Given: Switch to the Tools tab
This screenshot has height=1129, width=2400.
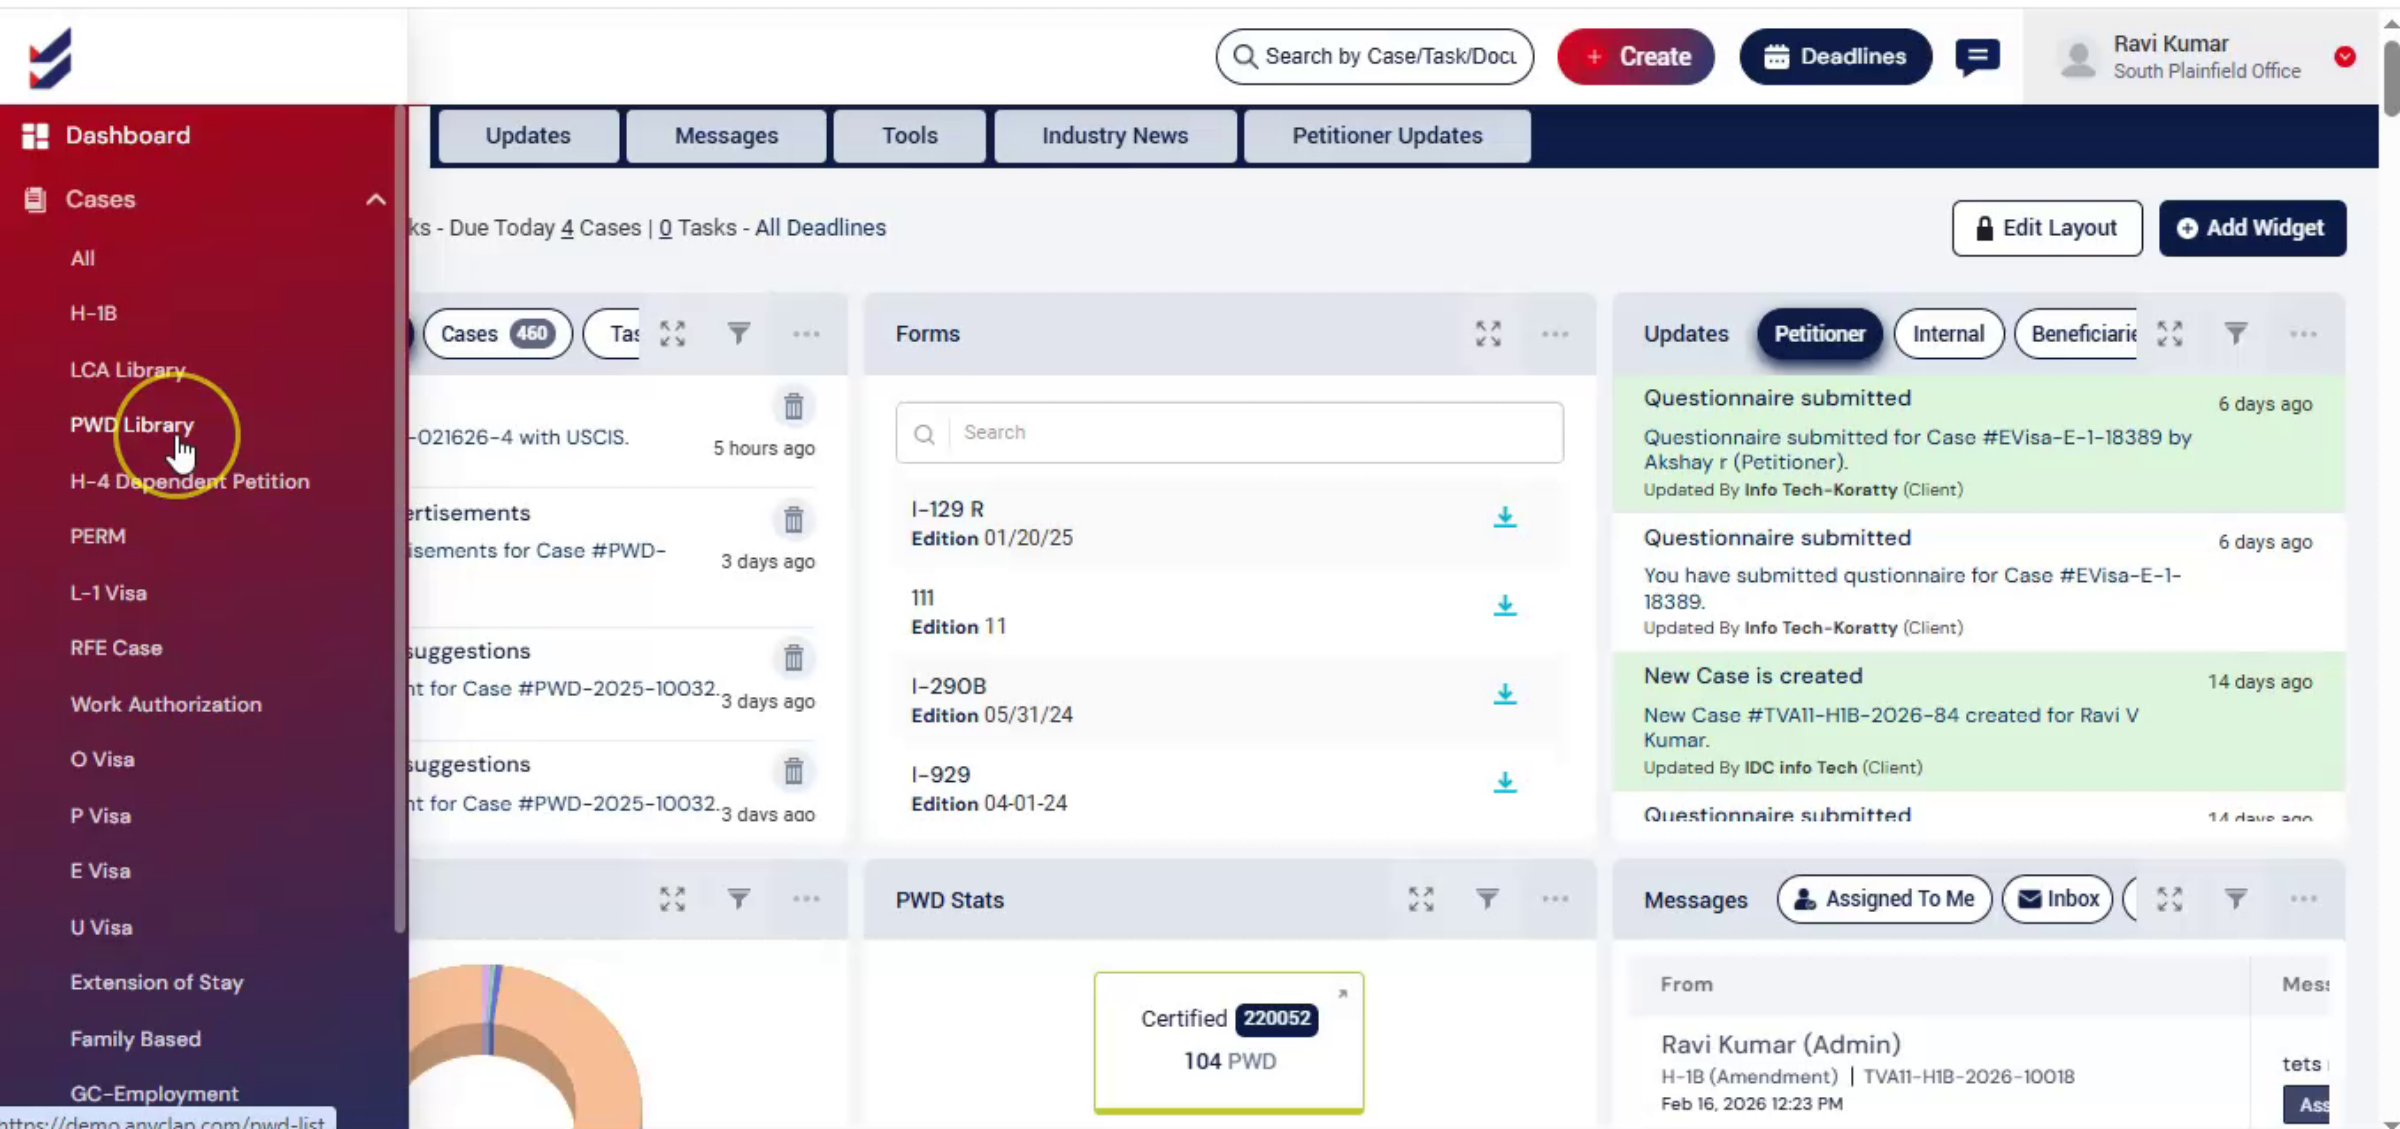Looking at the screenshot, I should click(909, 136).
